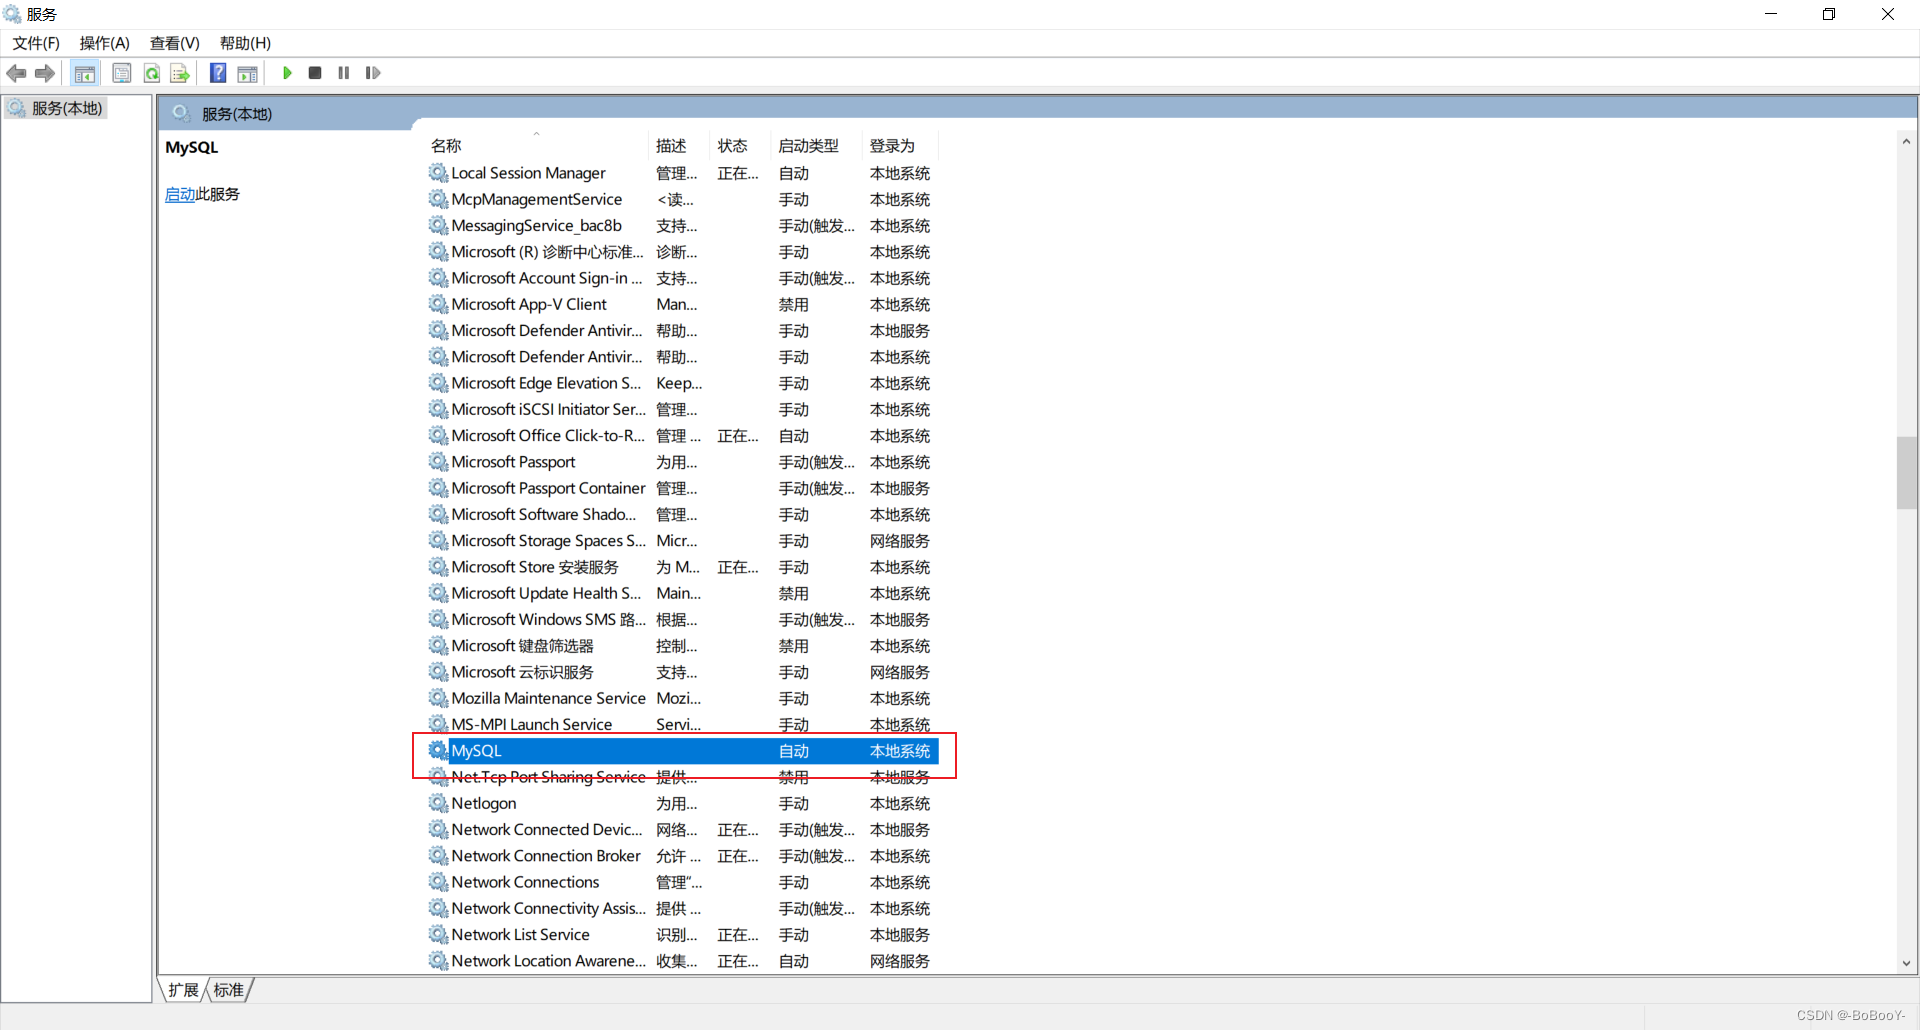Open the 查看(V) menu
Screen dimensions: 1920x1030
[174, 43]
